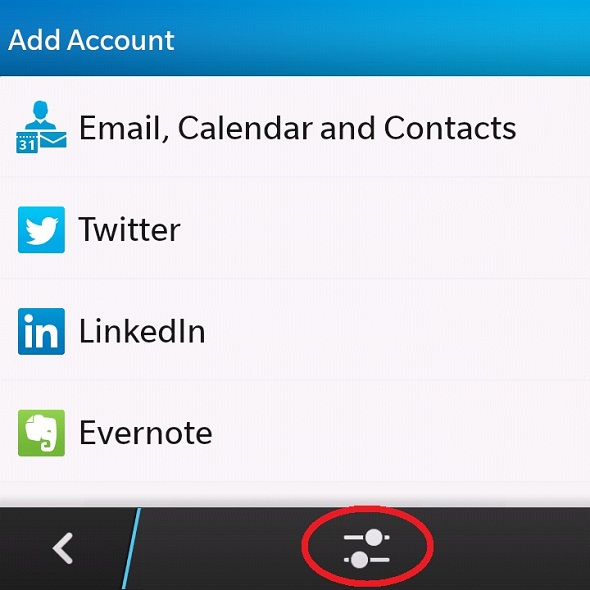Tap the Twitter bird icon
590x590 pixels.
[x=41, y=230]
